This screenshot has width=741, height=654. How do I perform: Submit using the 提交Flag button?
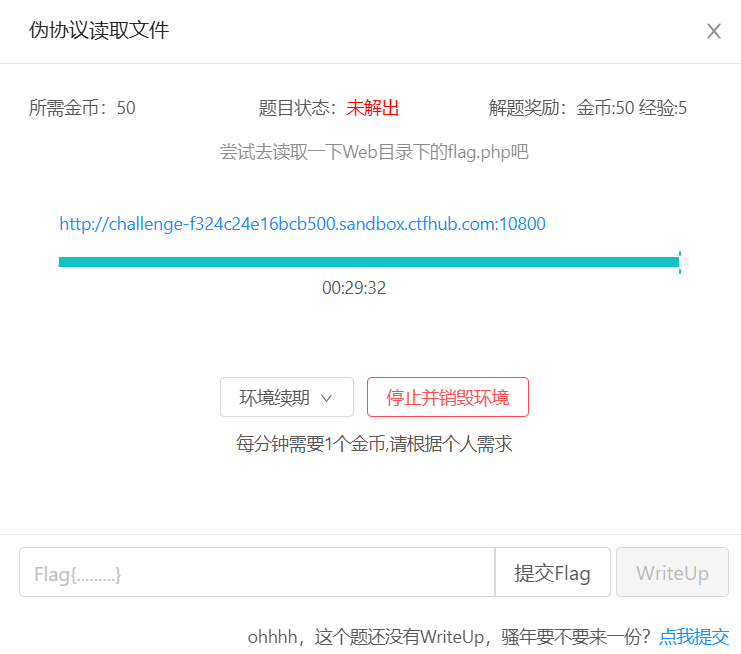[552, 573]
